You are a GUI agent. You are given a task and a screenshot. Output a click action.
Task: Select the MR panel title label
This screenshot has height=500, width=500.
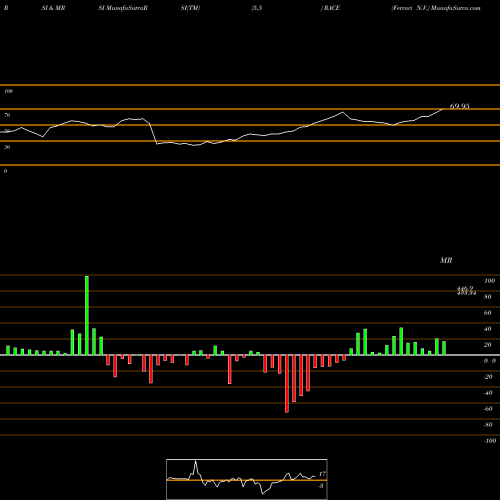[446, 260]
